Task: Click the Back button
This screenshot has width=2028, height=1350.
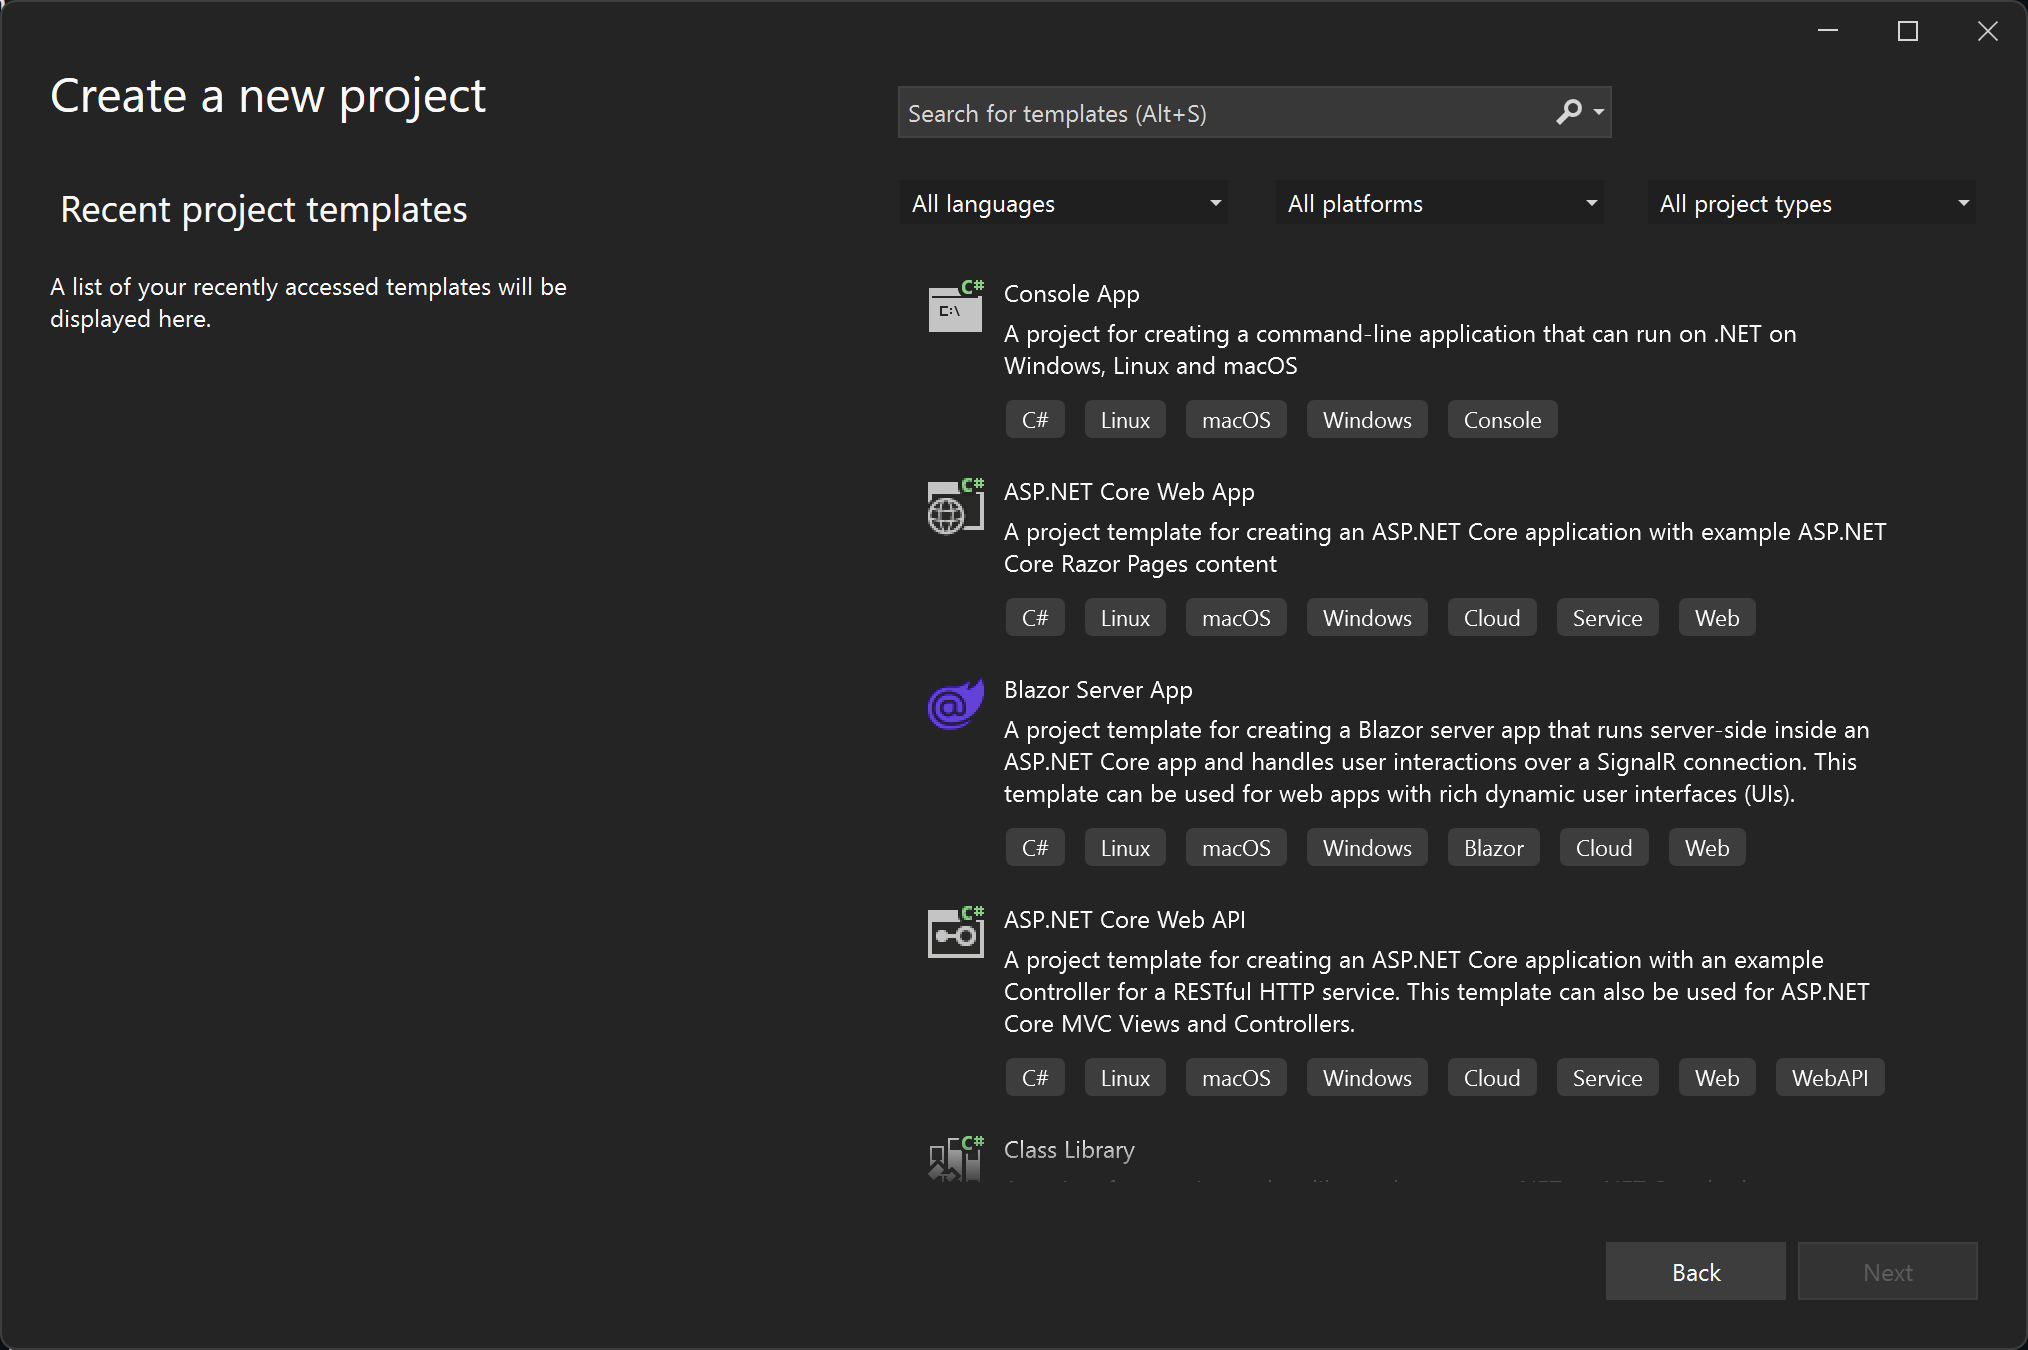Action: pyautogui.click(x=1695, y=1272)
